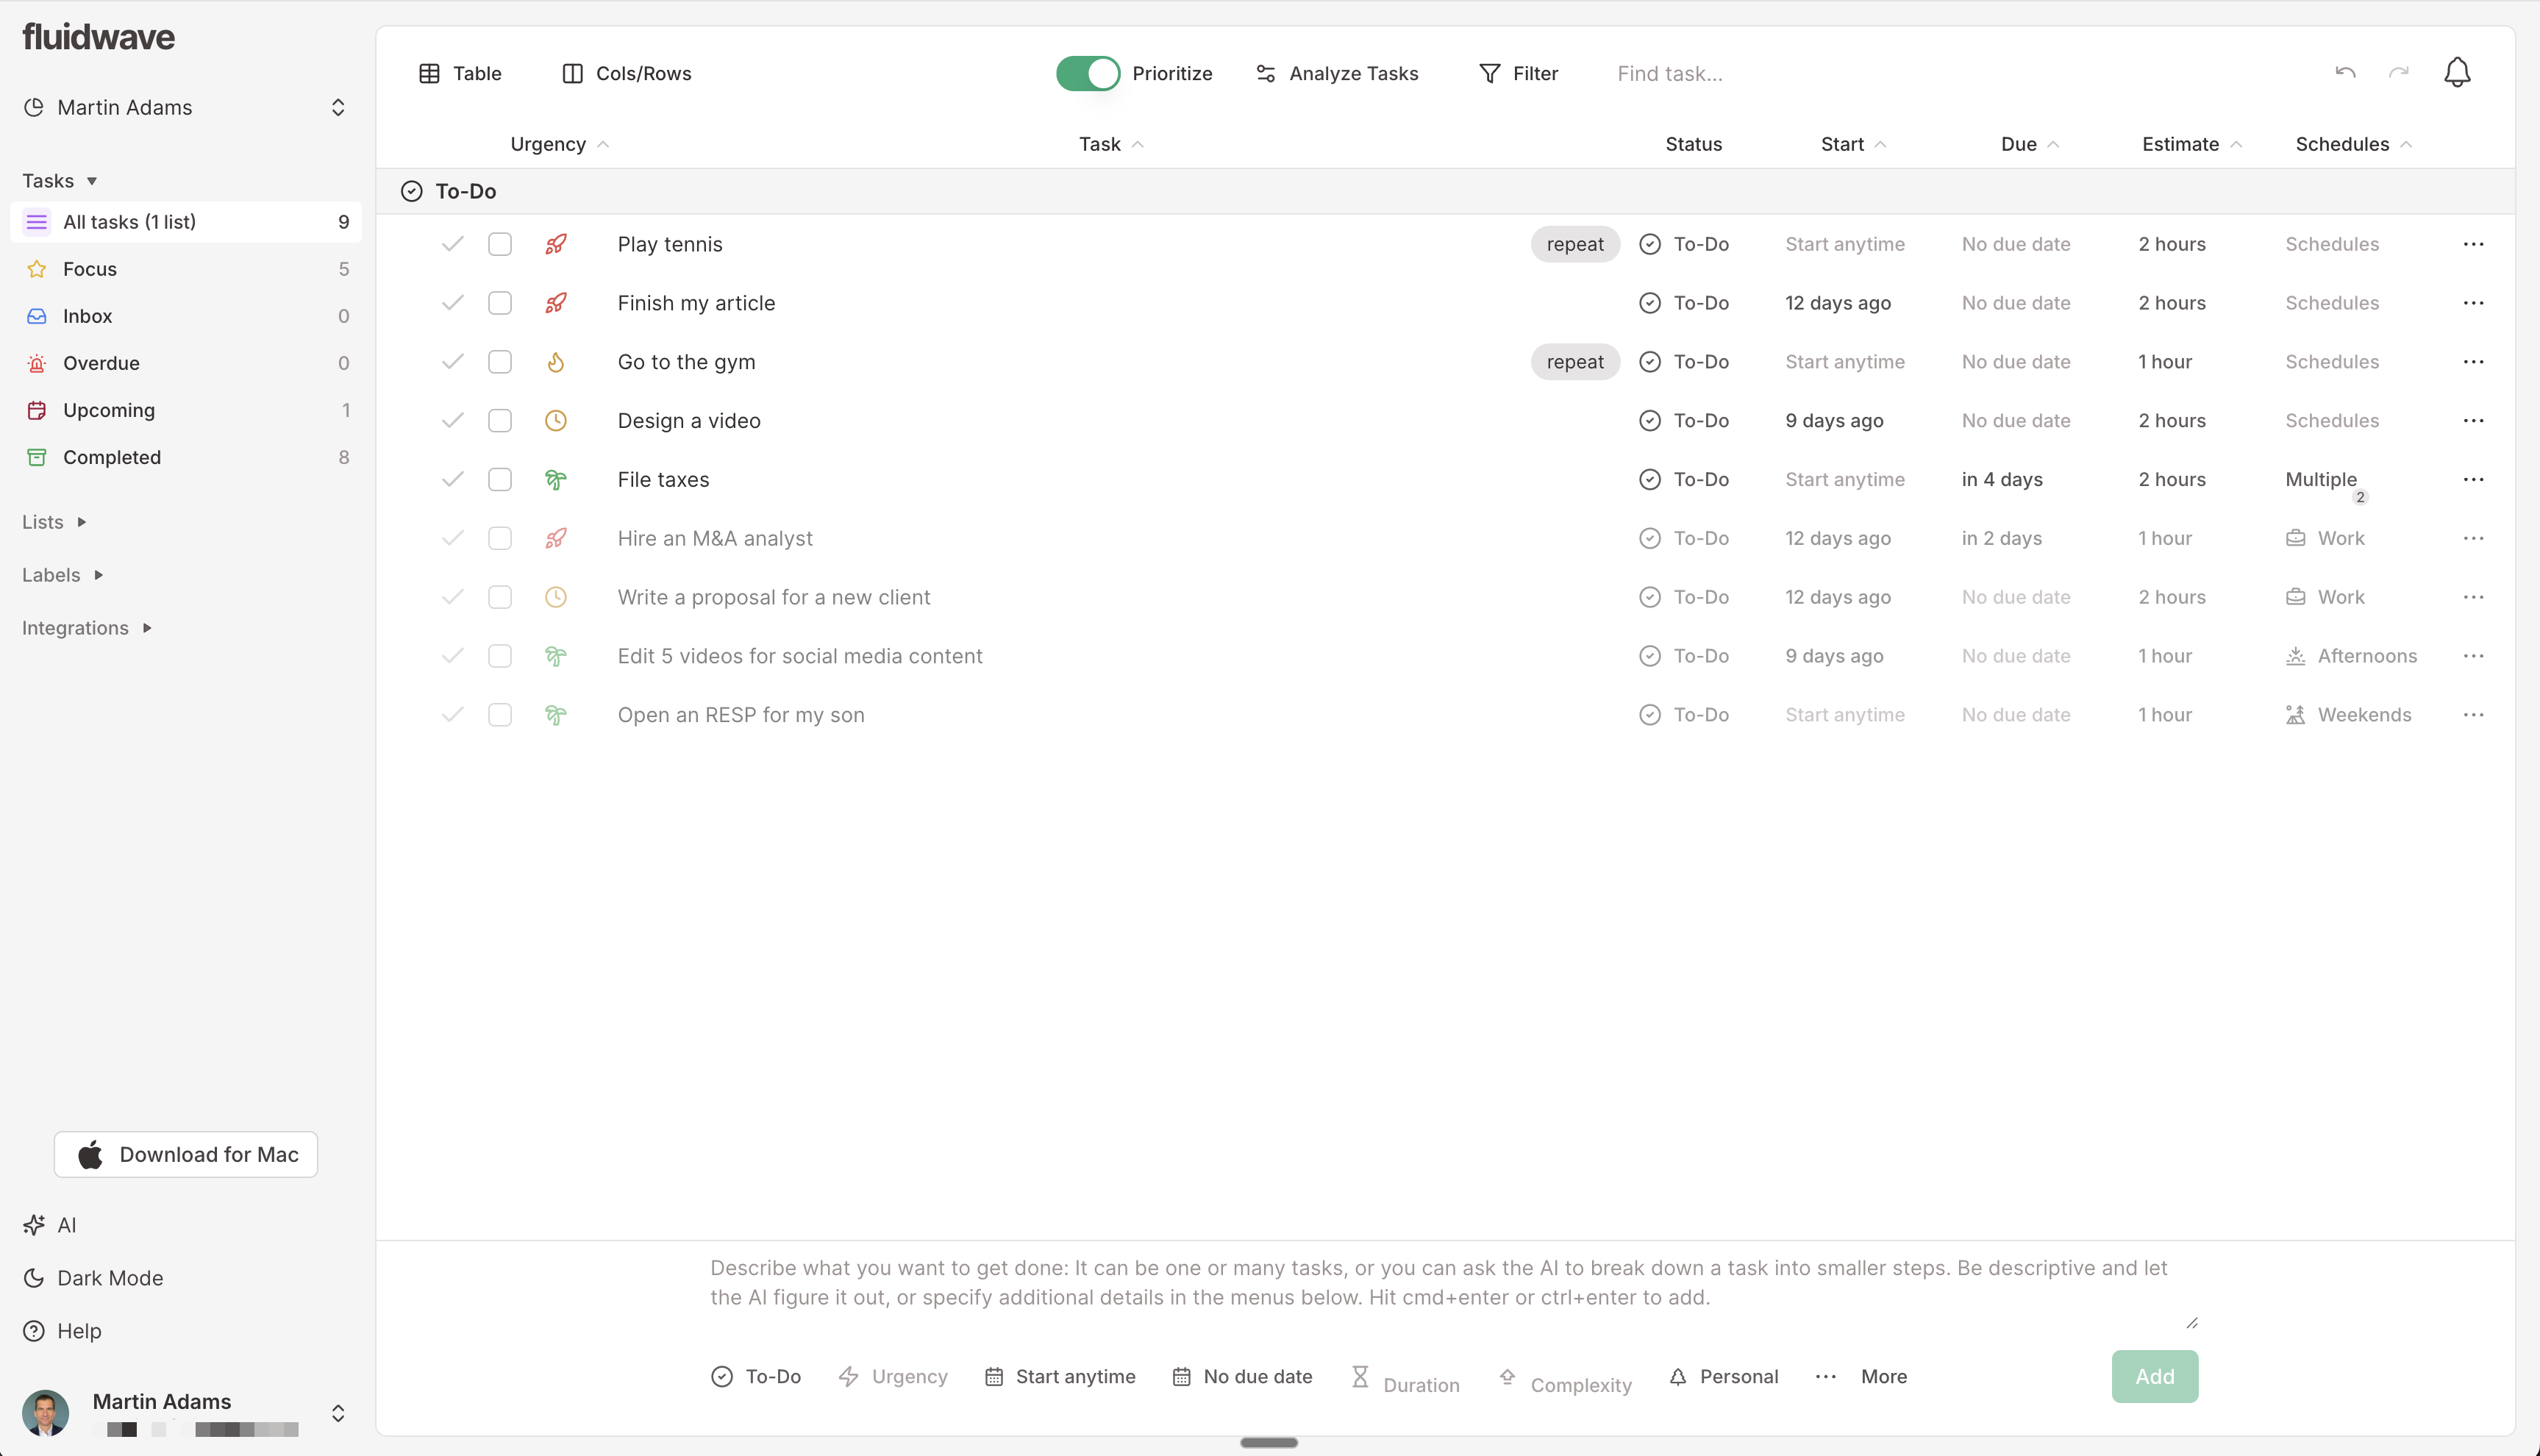This screenshot has width=2540, height=1456.
Task: Select All tasks (1 list) in sidebar
Action: (186, 222)
